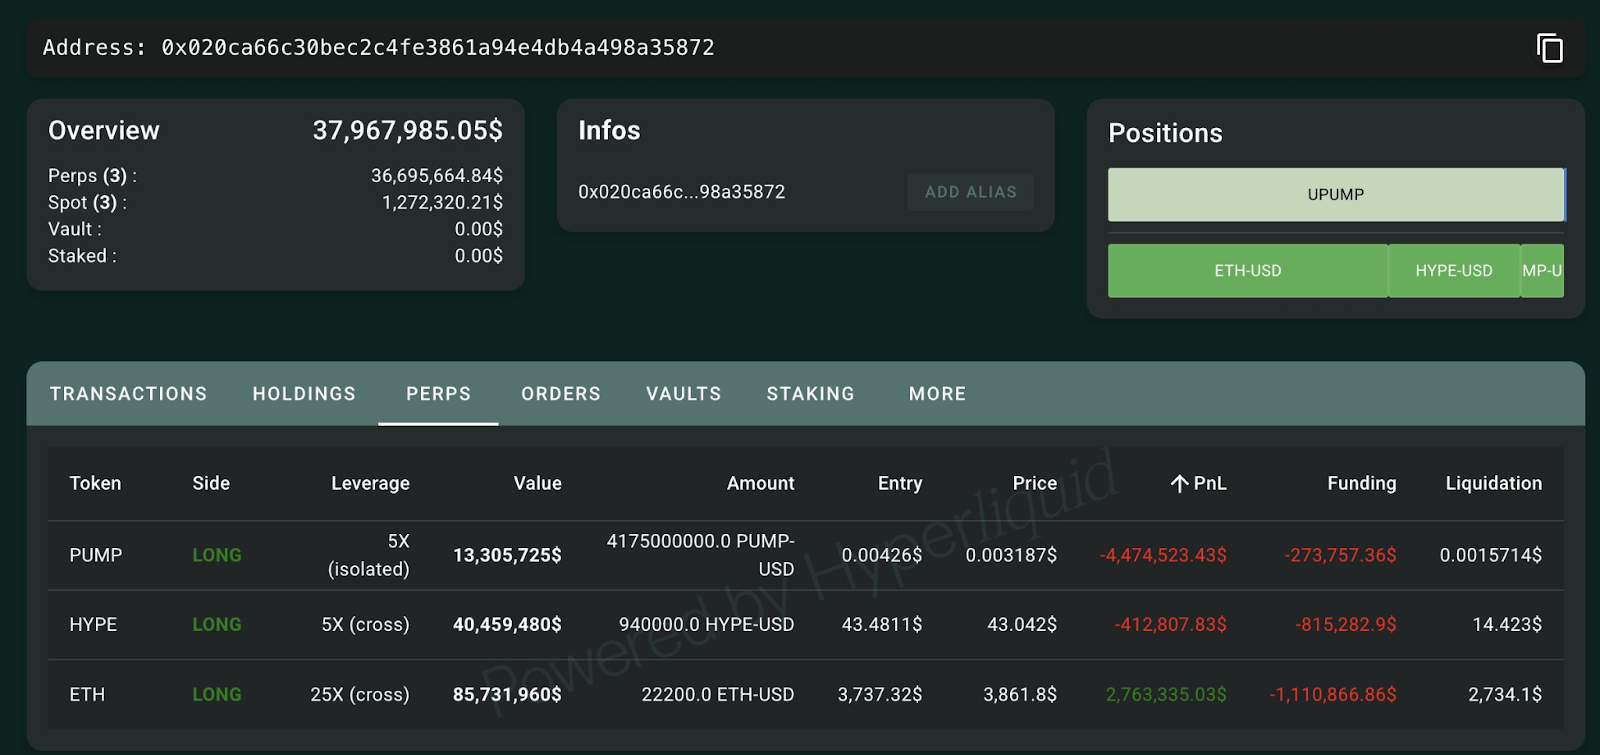Click the Funding column header
This screenshot has width=1600, height=755.
click(1361, 484)
